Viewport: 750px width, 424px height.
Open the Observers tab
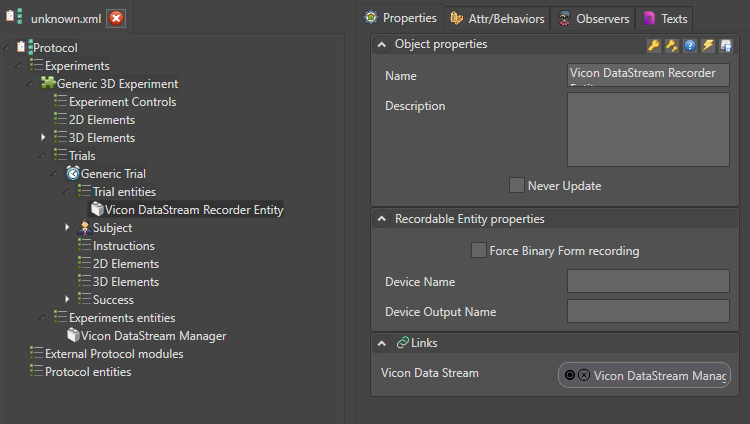tap(593, 19)
